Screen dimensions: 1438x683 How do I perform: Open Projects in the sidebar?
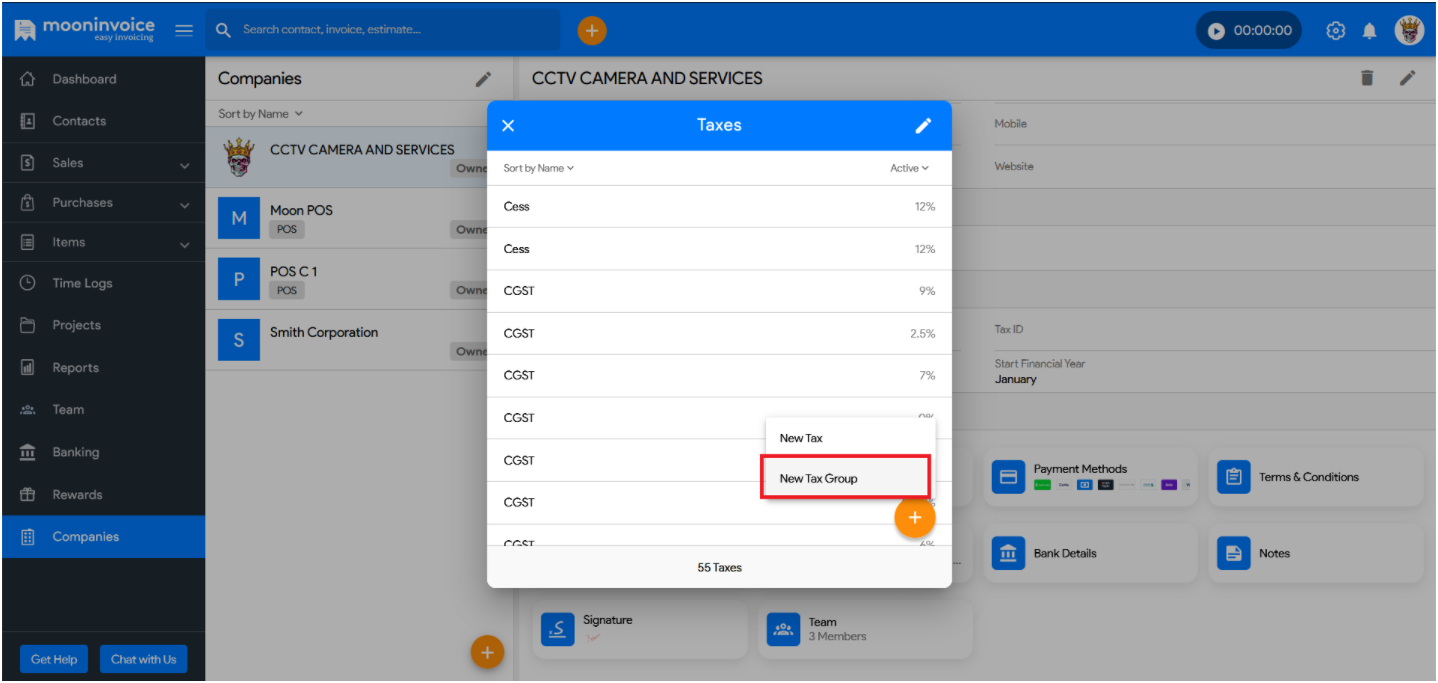[x=103, y=325]
